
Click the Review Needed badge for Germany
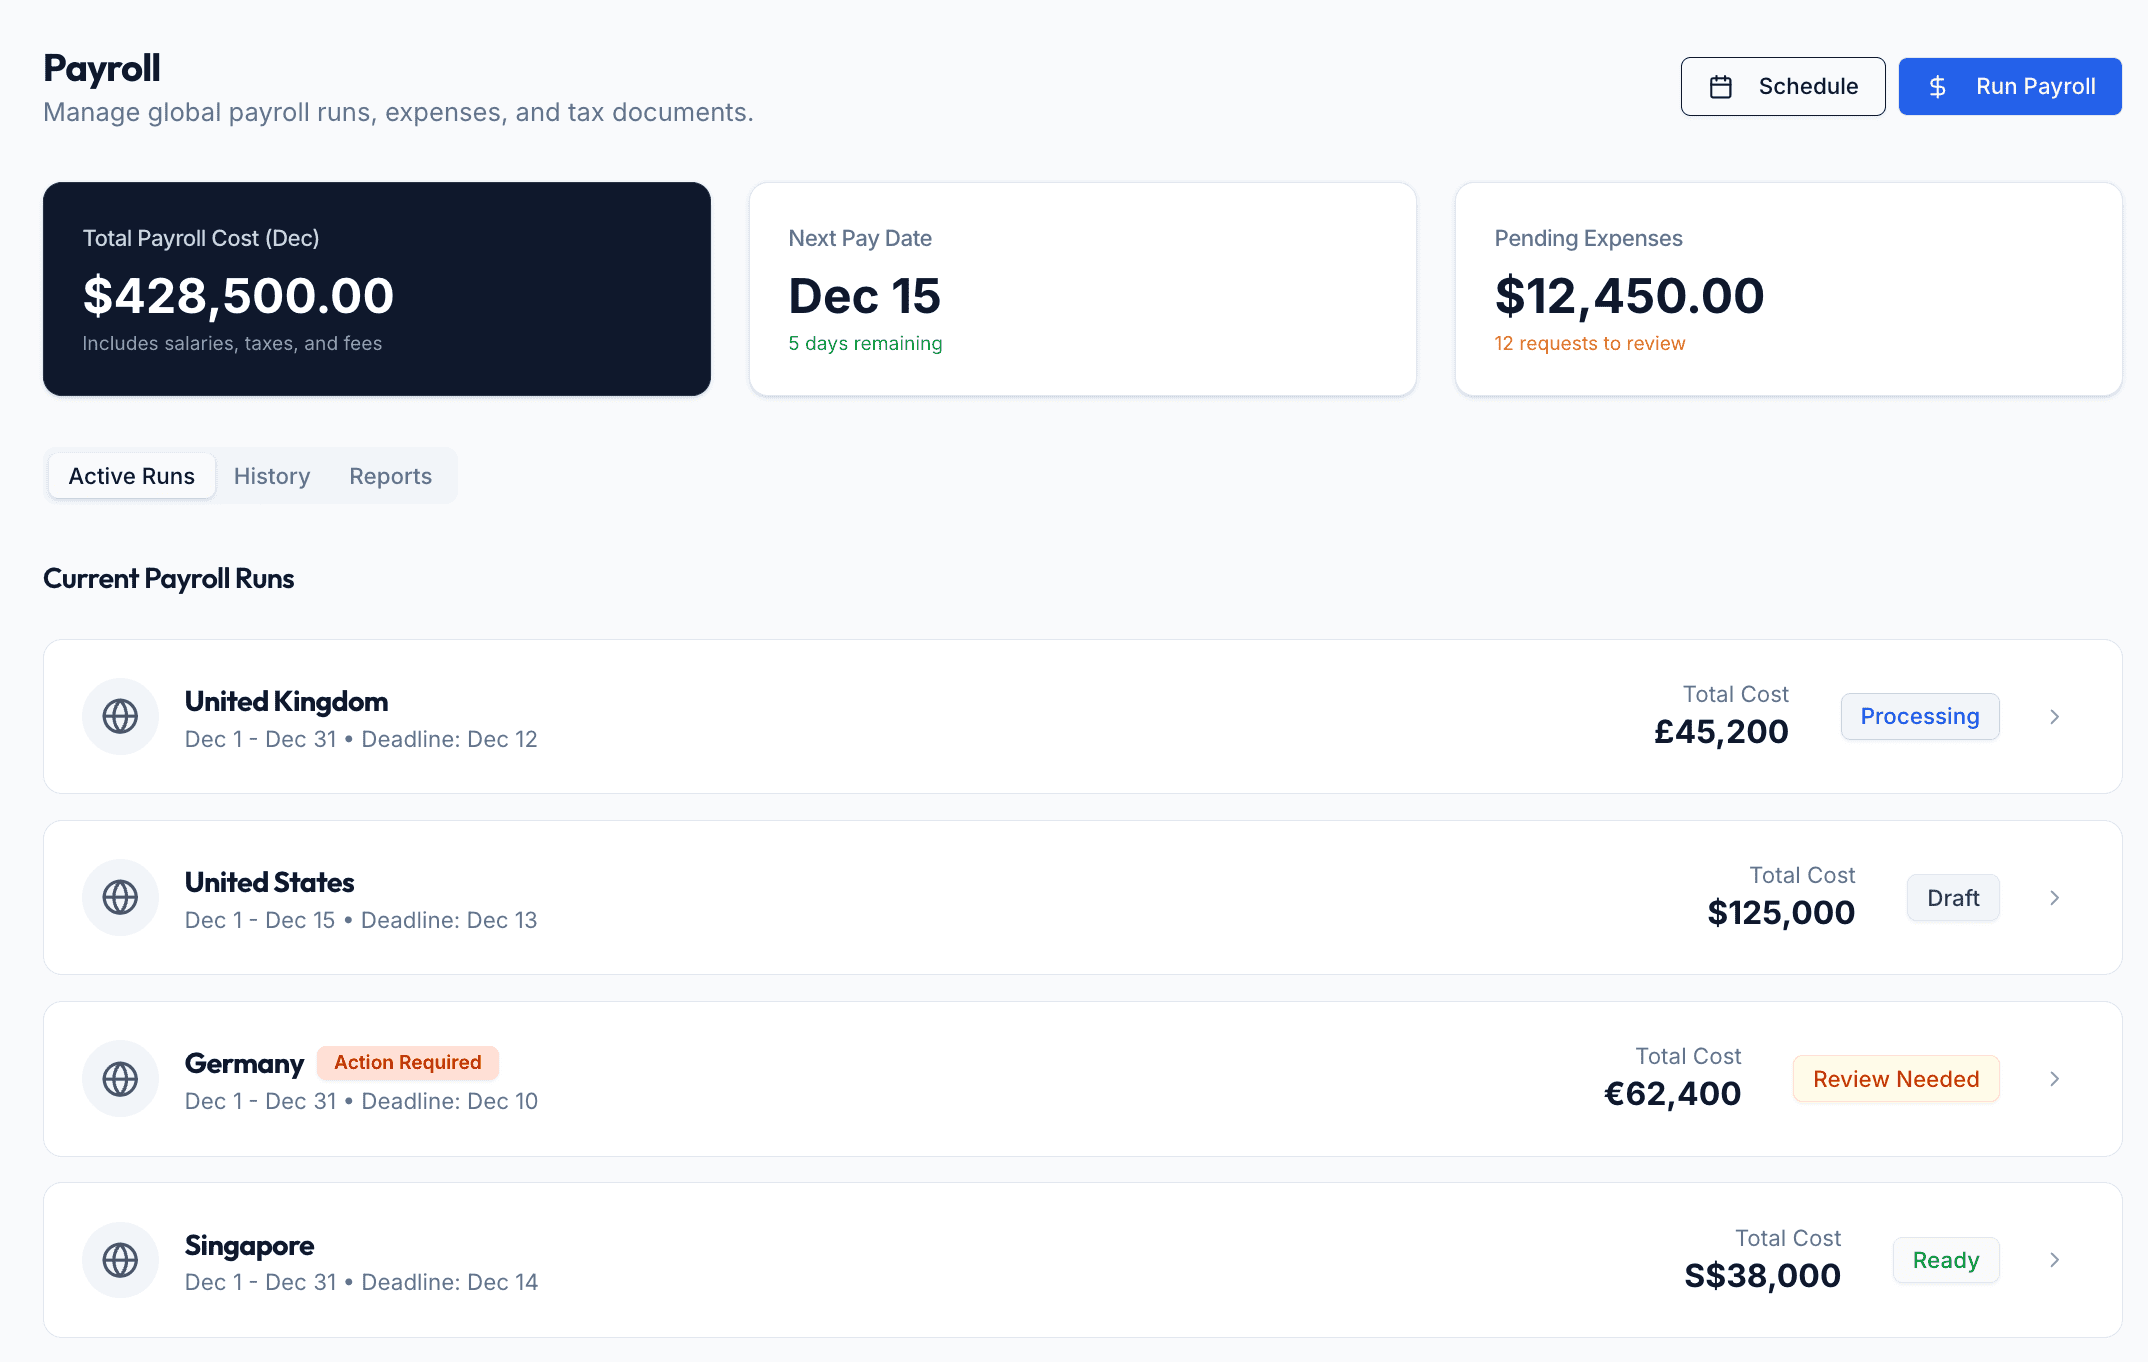1895,1079
